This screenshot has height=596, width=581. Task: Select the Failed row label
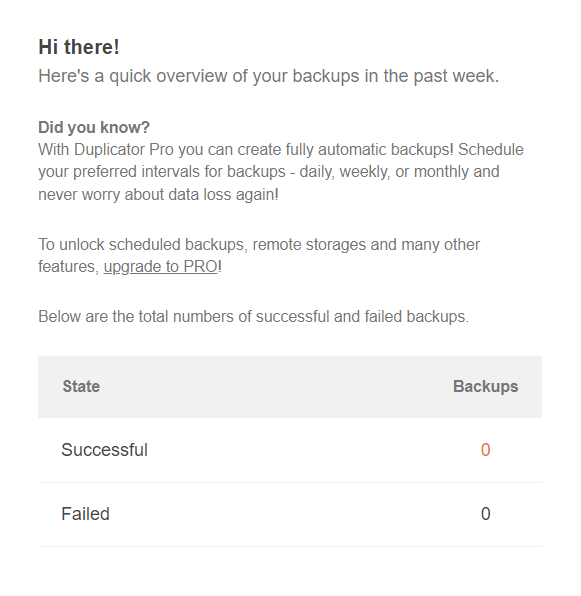click(85, 514)
